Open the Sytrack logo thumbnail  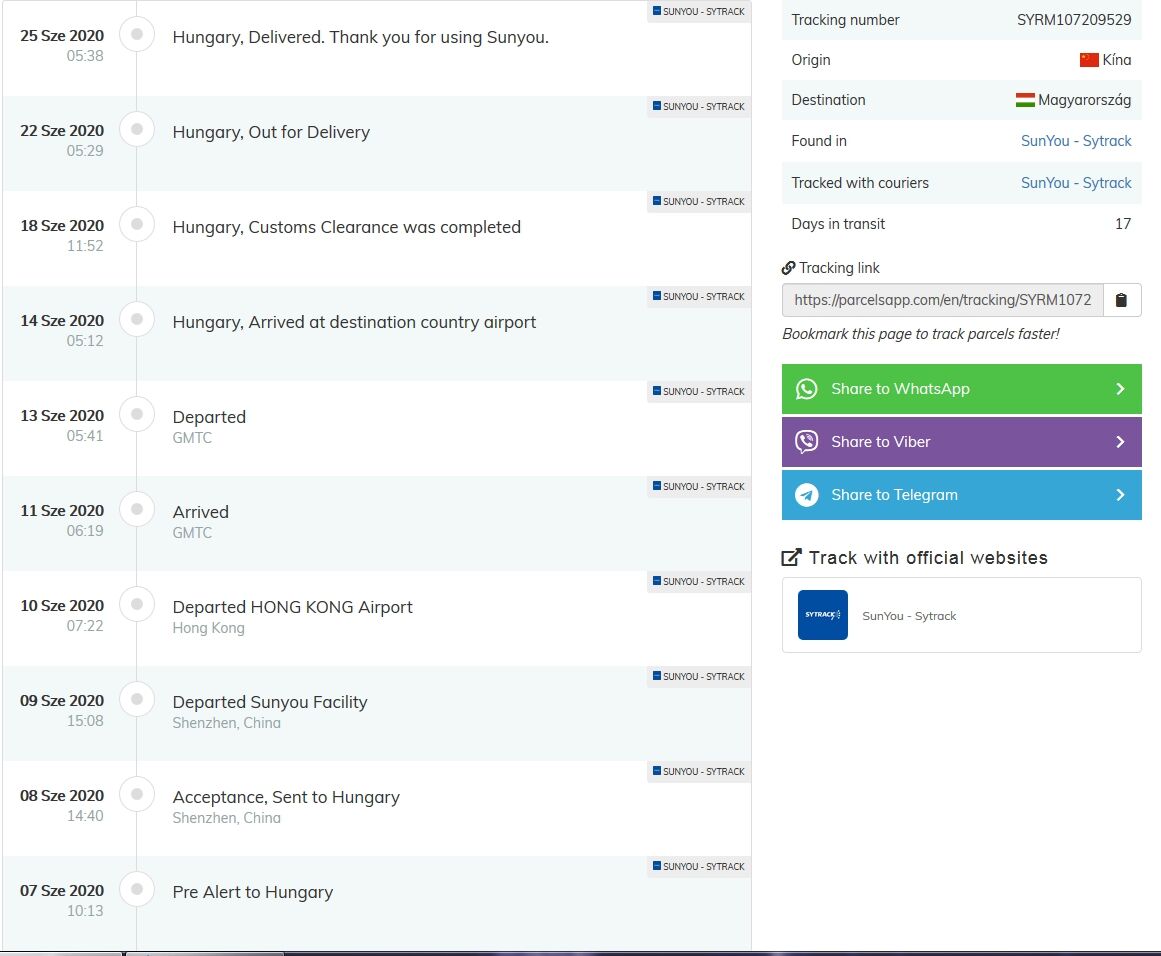823,615
